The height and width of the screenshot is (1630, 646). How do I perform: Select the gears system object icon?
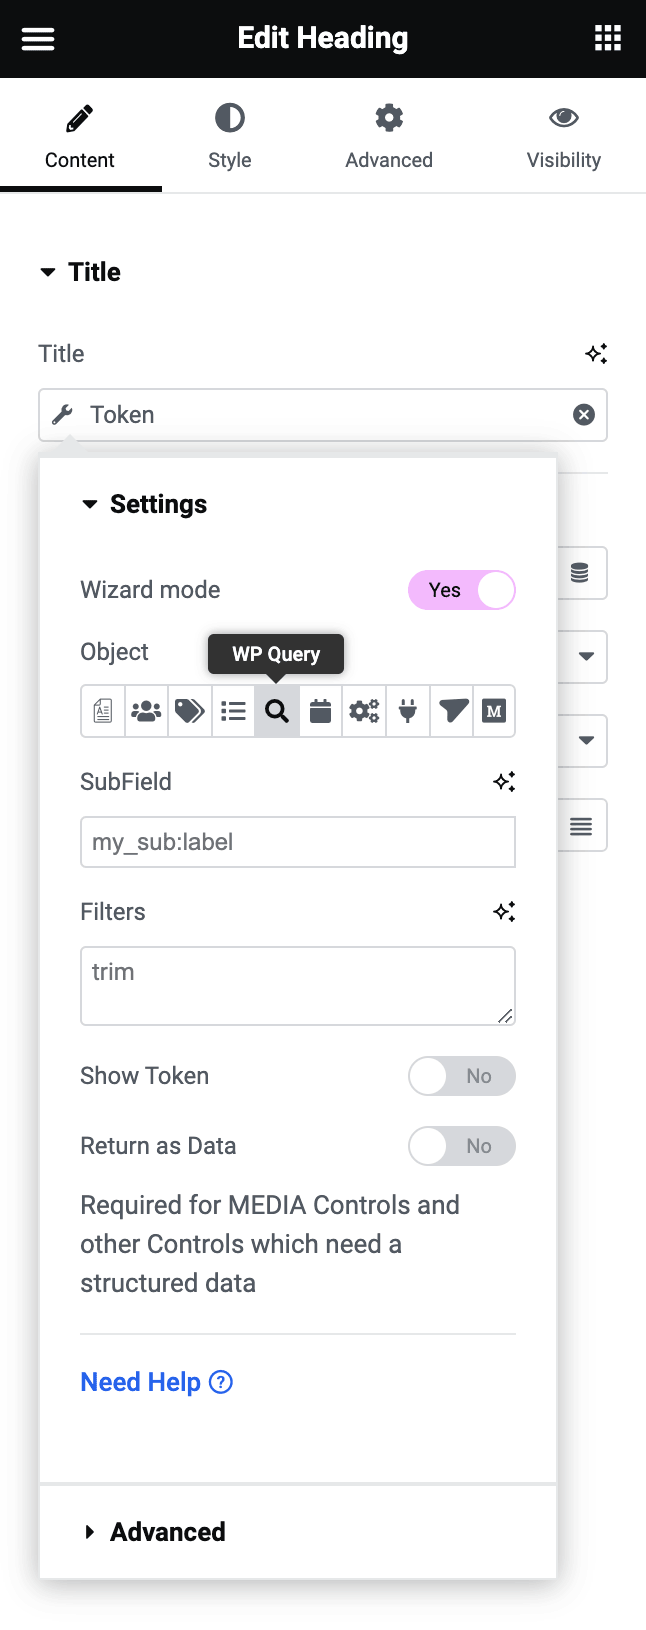coord(364,711)
